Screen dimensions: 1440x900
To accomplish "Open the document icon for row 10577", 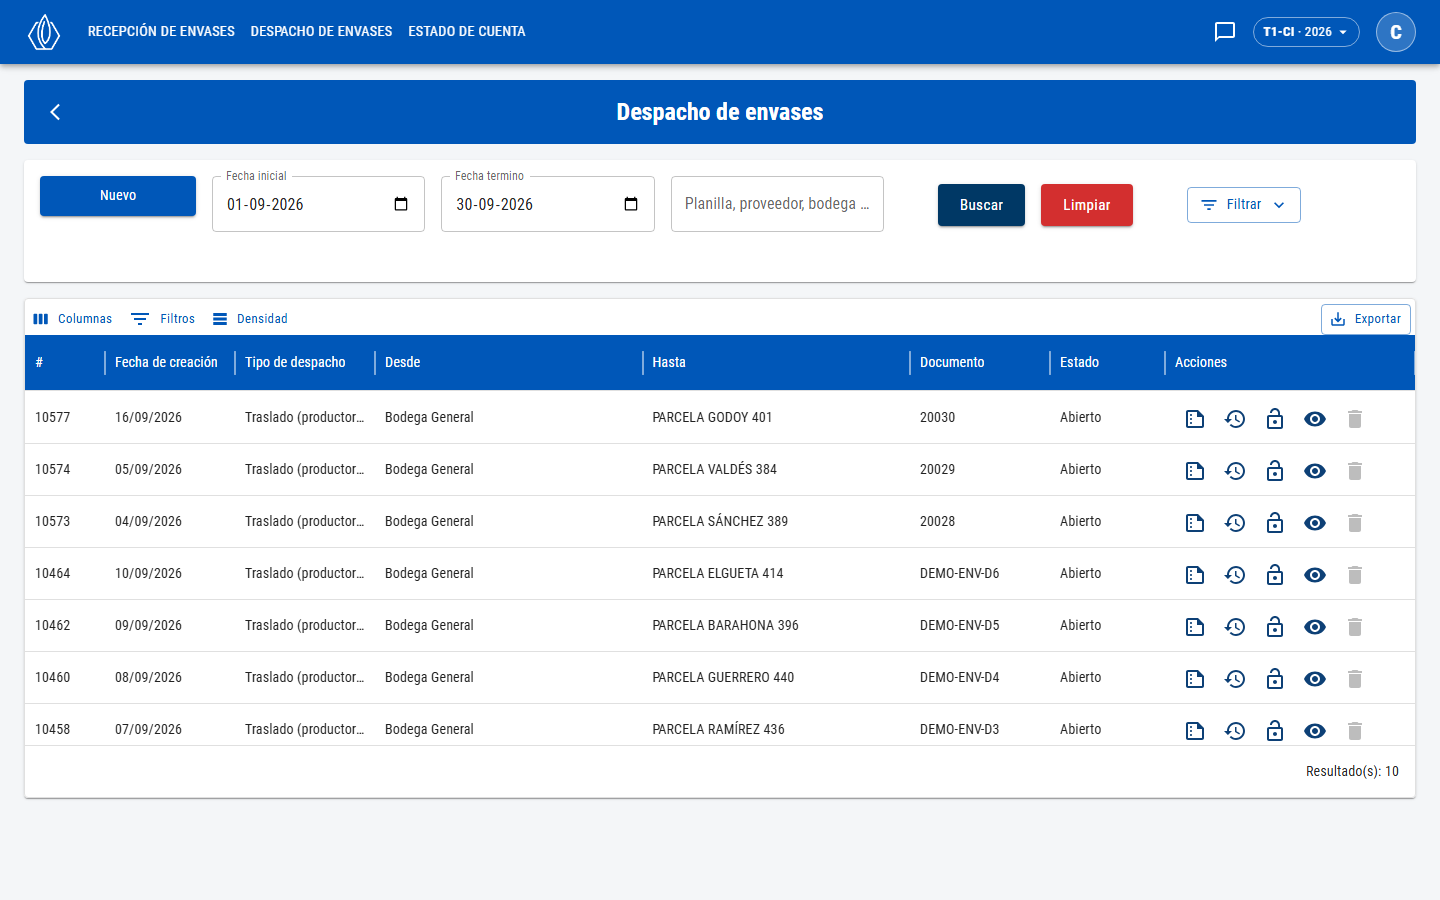I will (1195, 419).
